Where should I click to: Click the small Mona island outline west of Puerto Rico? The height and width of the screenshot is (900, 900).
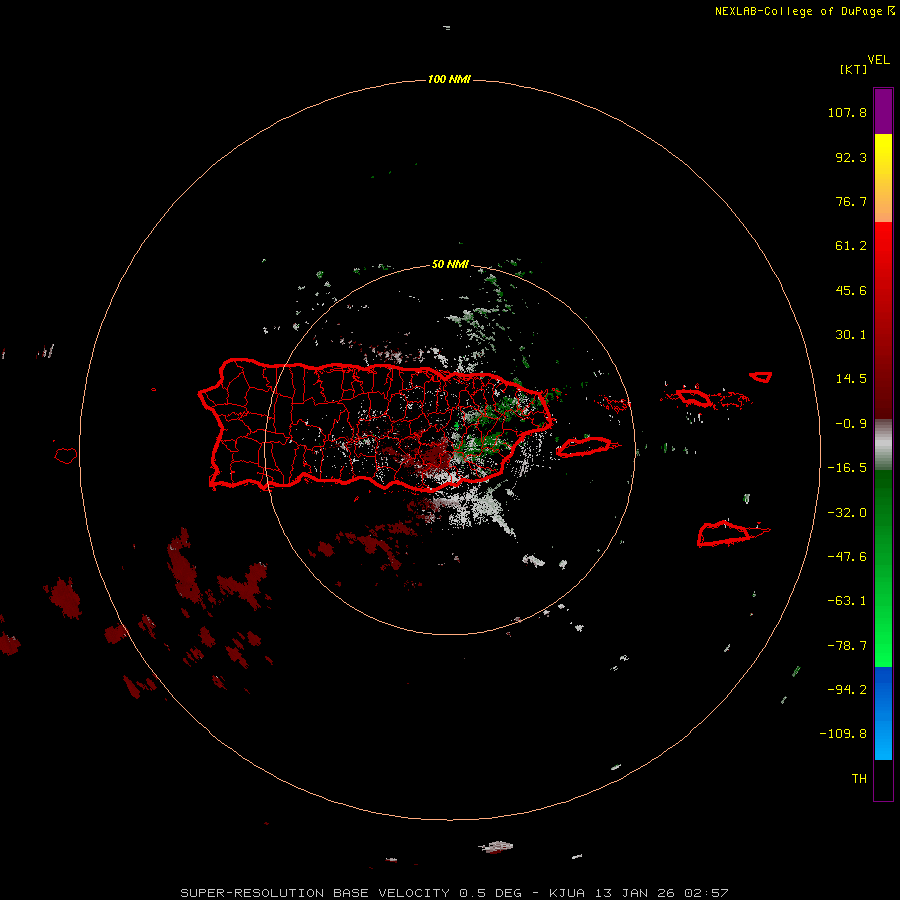(66, 455)
